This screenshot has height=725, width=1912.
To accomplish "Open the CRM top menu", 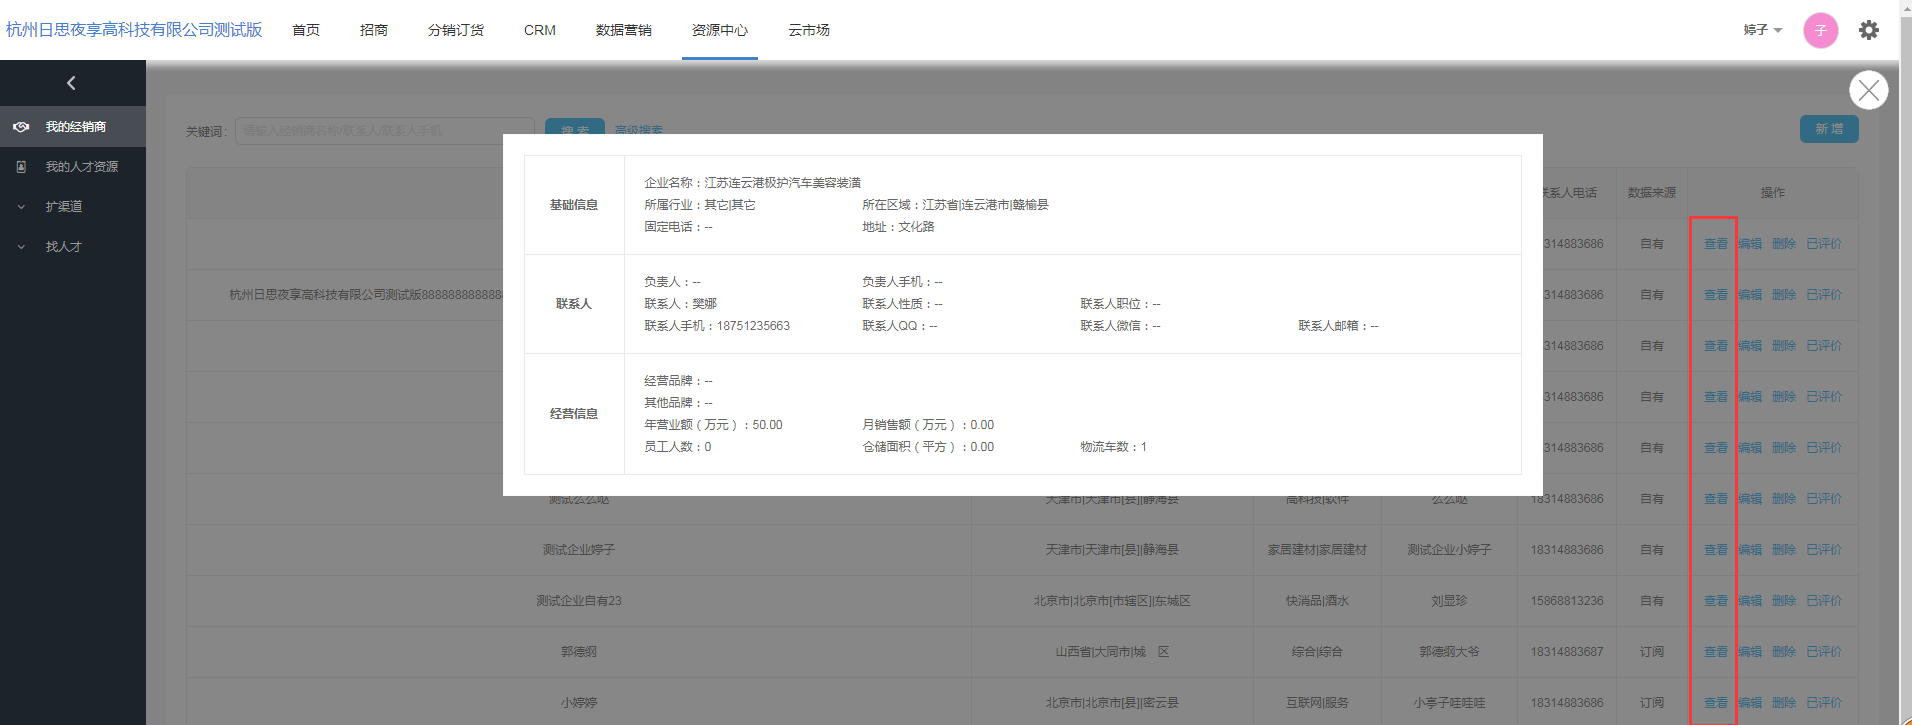I will [539, 30].
